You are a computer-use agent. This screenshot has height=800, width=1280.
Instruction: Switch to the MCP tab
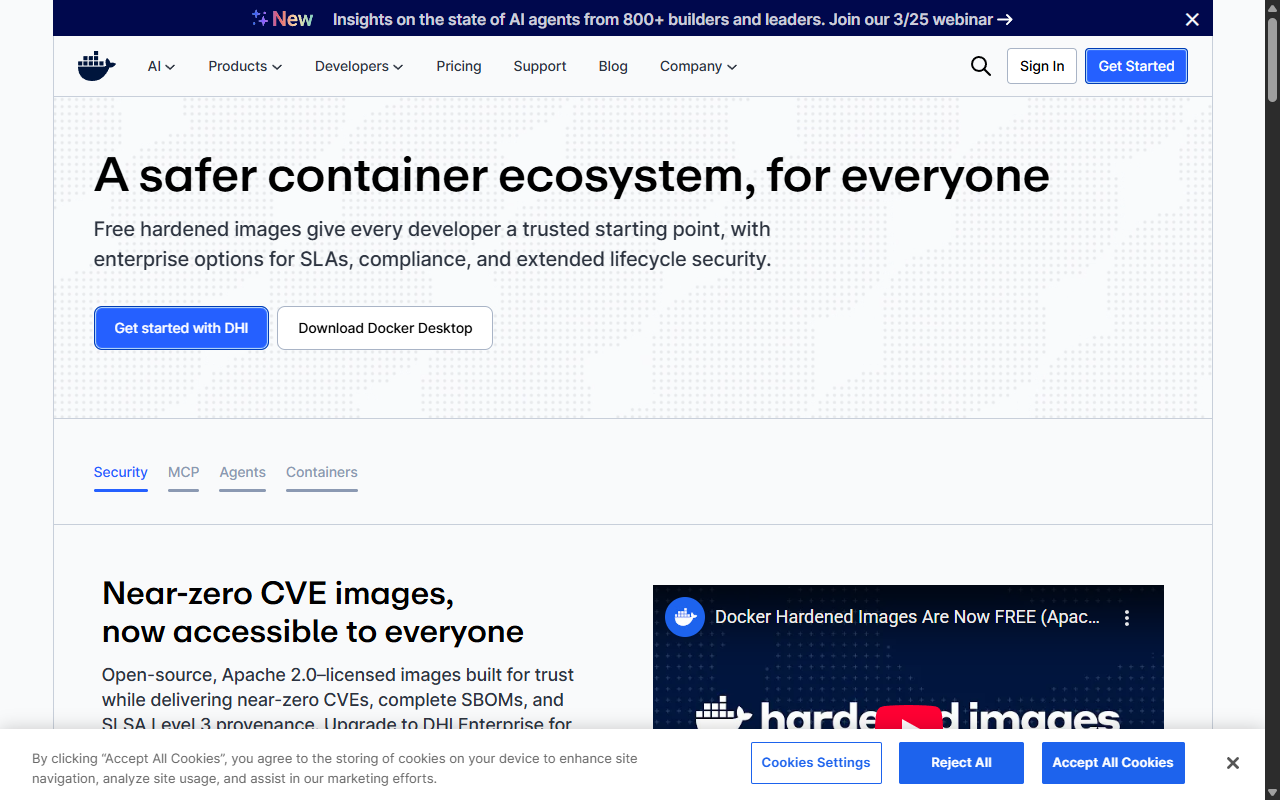(x=183, y=472)
